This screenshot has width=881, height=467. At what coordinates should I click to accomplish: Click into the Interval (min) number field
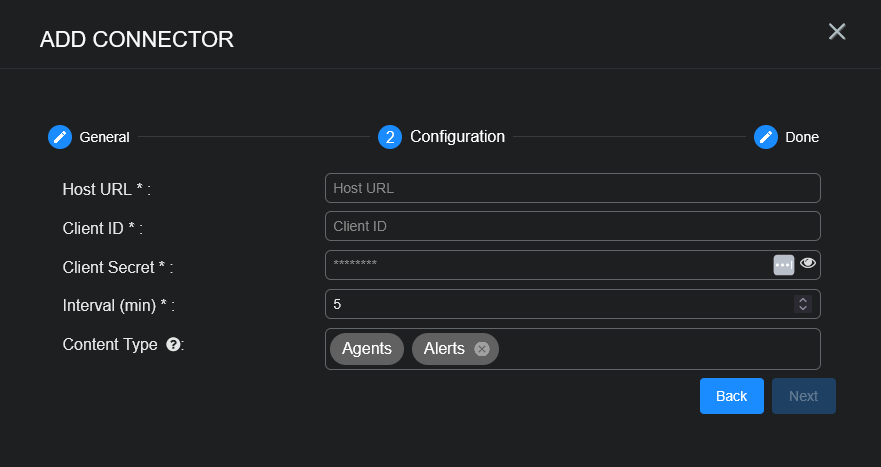555,304
